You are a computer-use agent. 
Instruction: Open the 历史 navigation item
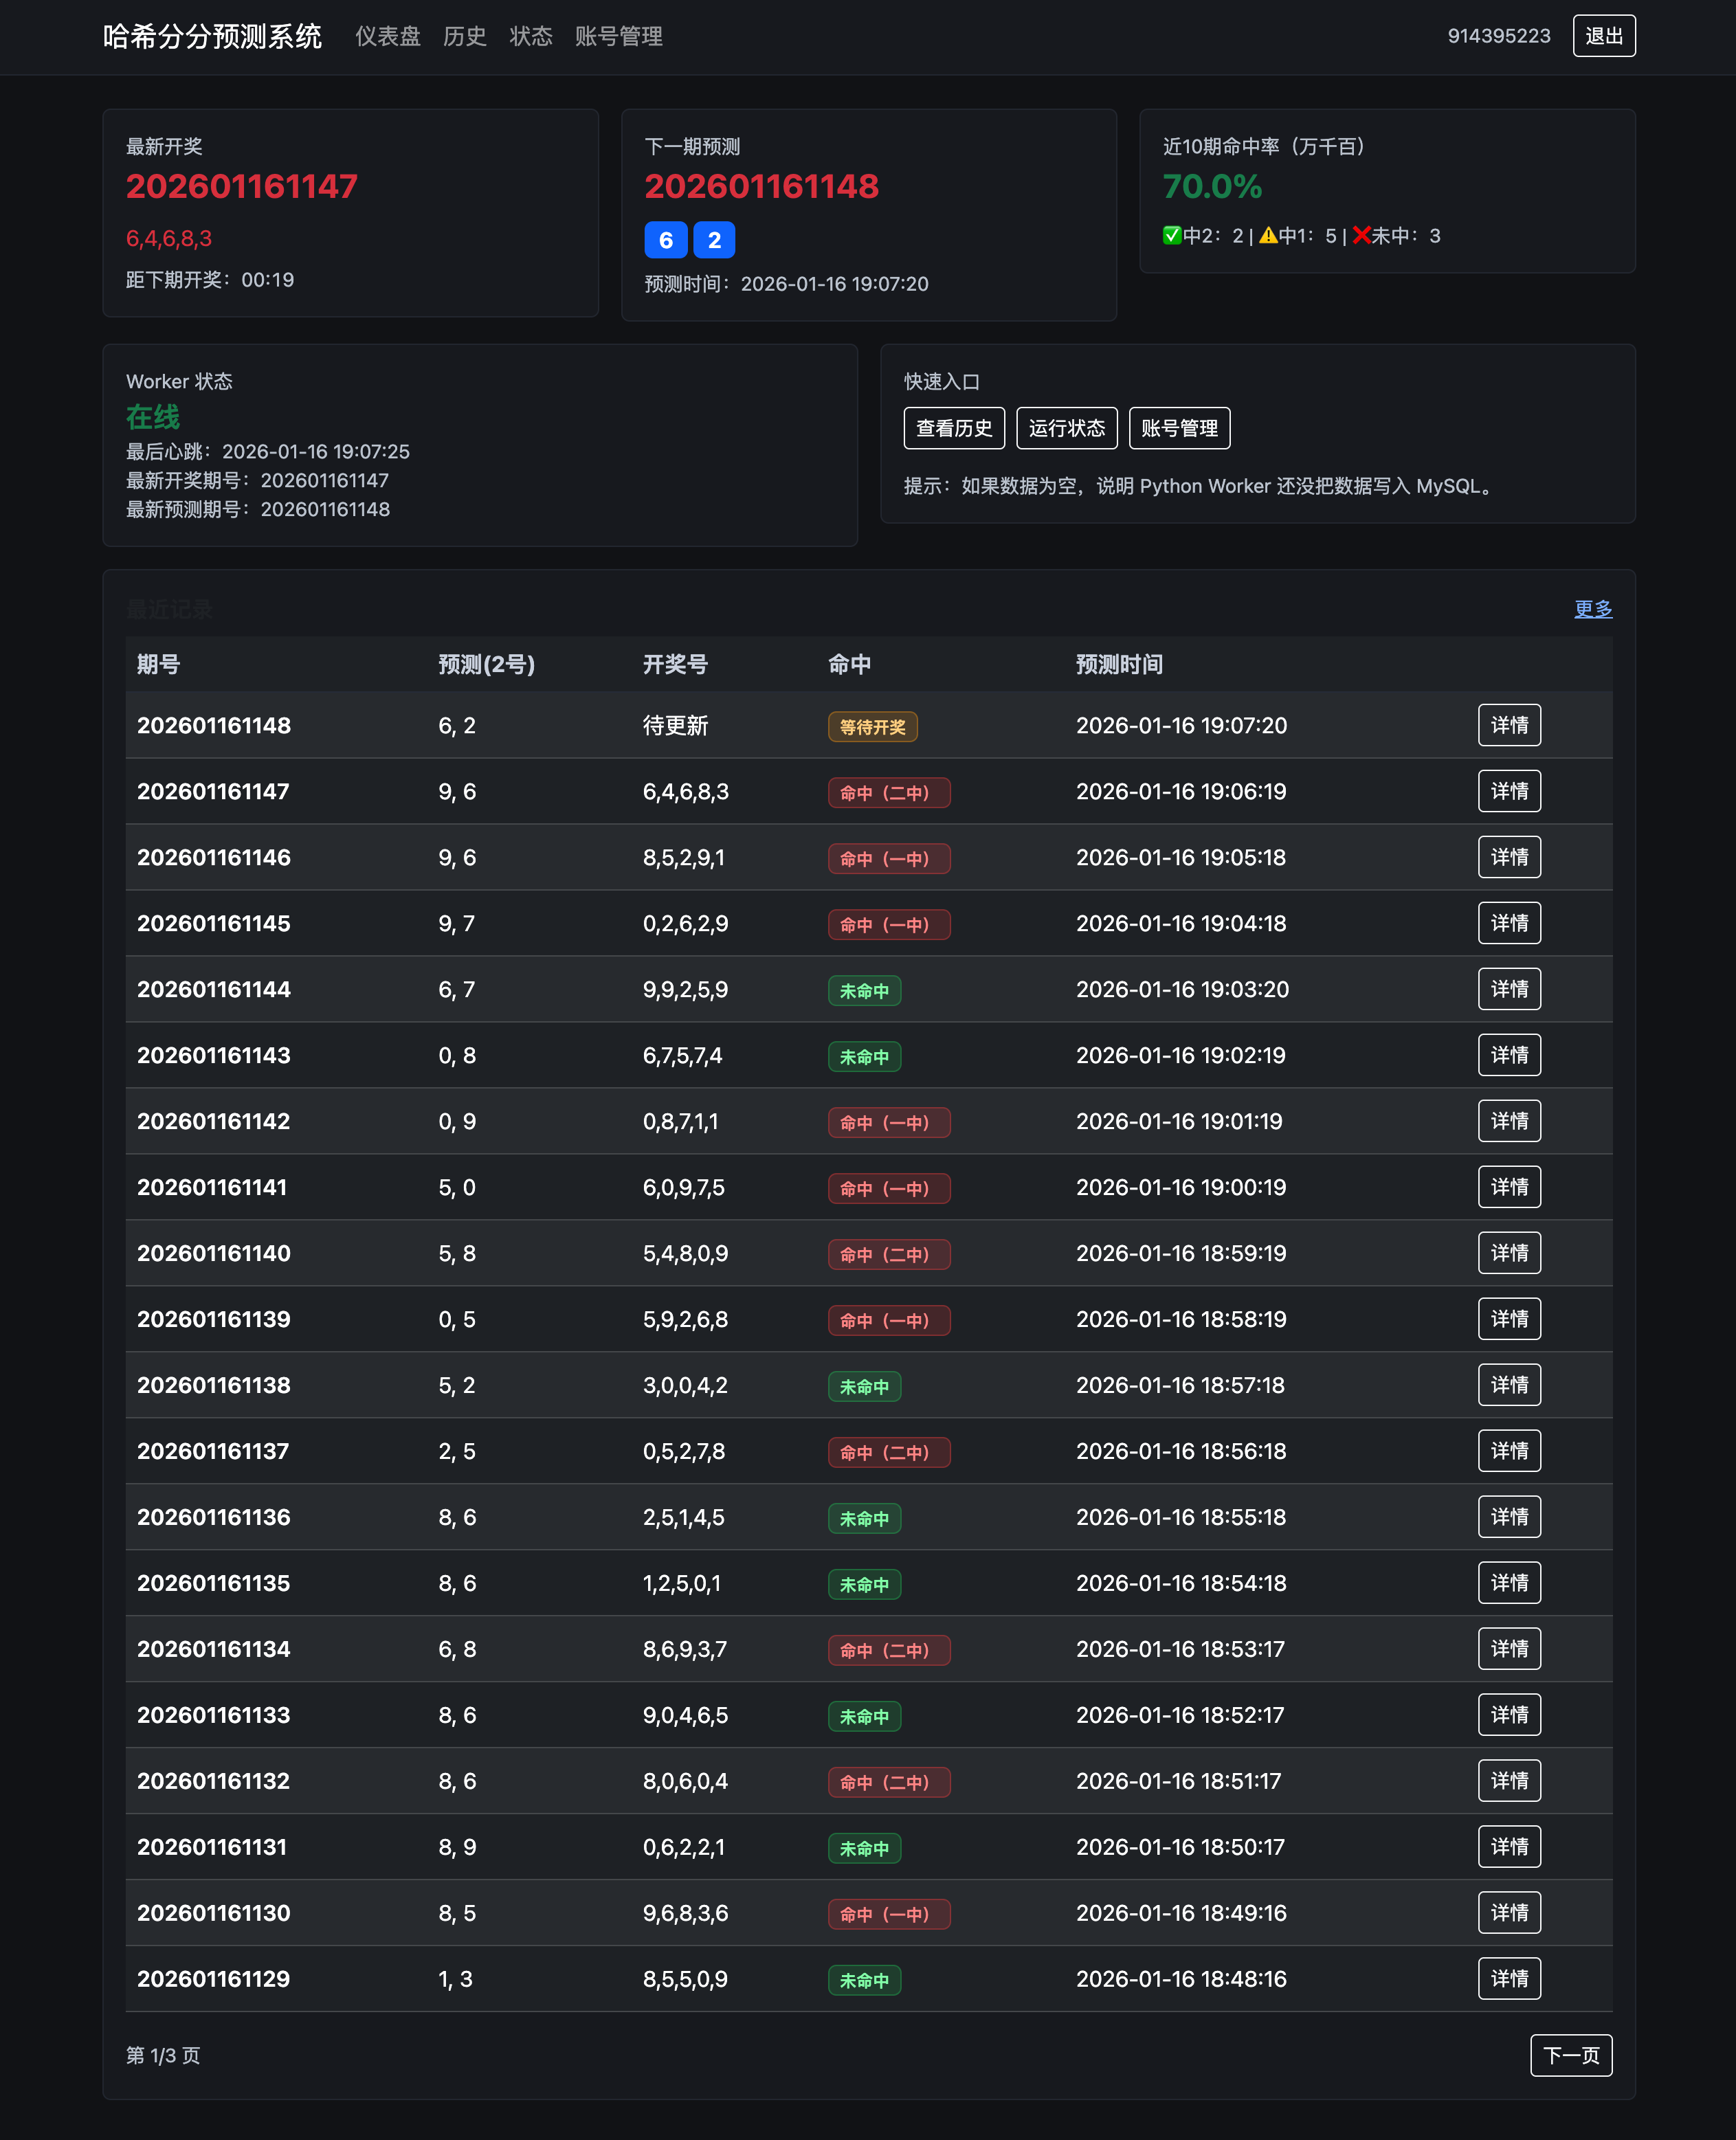tap(465, 36)
